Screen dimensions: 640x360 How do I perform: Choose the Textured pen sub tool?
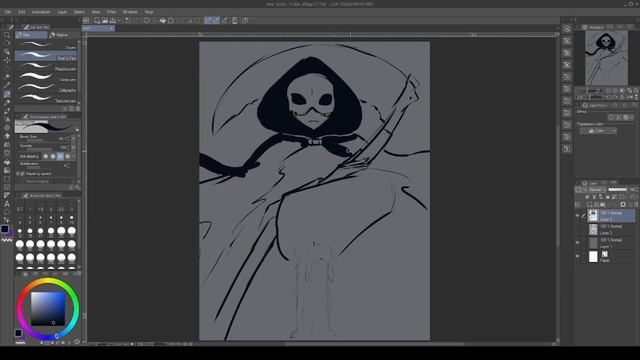46,98
